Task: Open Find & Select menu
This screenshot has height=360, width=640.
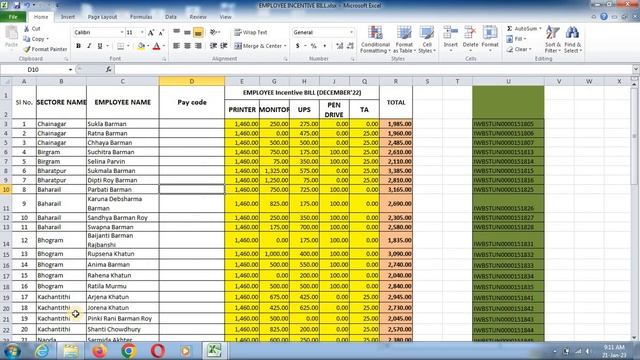Action: coord(573,39)
